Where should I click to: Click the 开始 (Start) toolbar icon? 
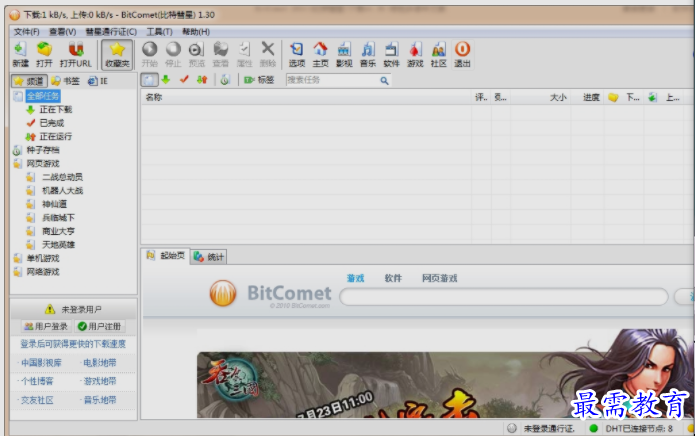(149, 54)
